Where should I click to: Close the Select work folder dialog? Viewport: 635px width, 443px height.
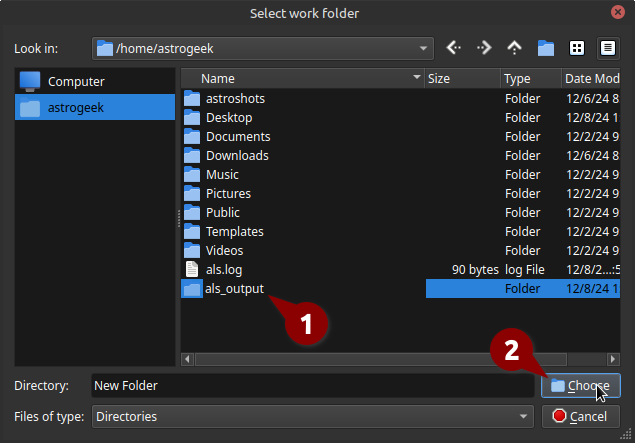click(618, 12)
